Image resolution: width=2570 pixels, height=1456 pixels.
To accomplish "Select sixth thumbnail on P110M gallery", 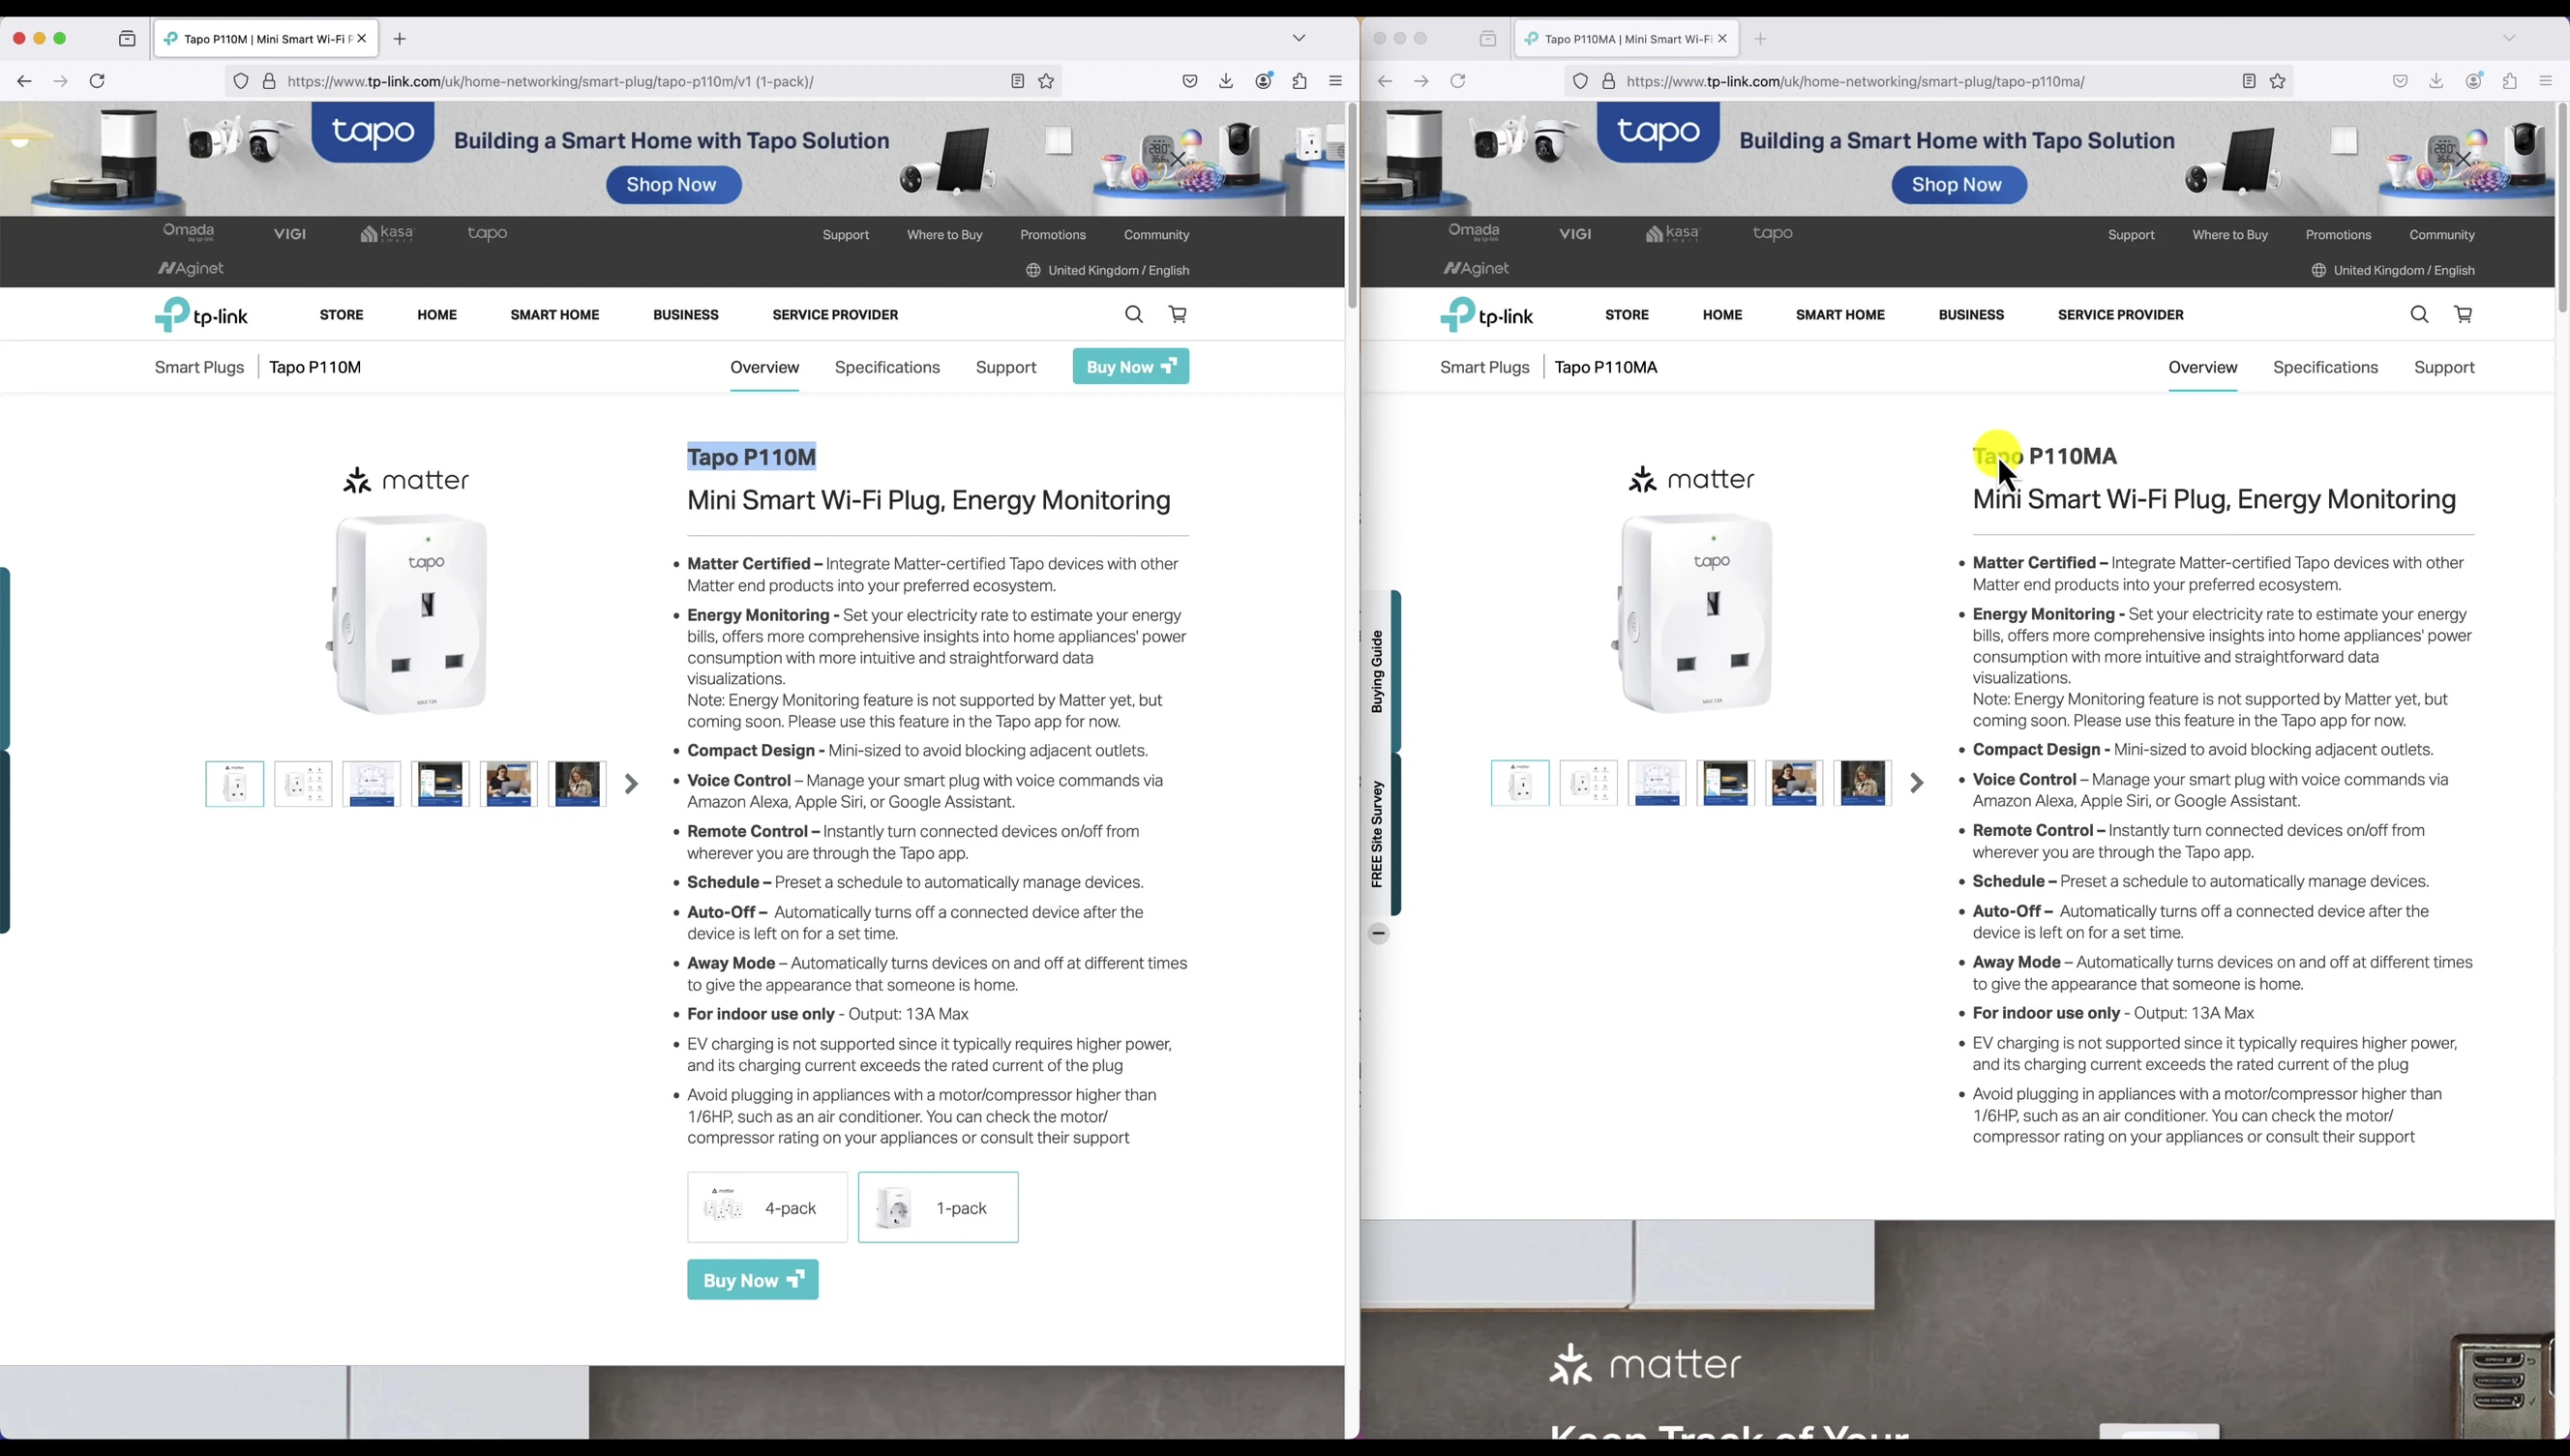I will [x=577, y=784].
